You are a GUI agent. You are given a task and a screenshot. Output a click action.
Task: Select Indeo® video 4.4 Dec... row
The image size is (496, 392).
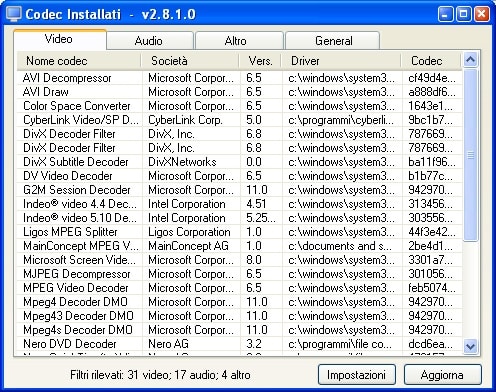tap(239, 204)
